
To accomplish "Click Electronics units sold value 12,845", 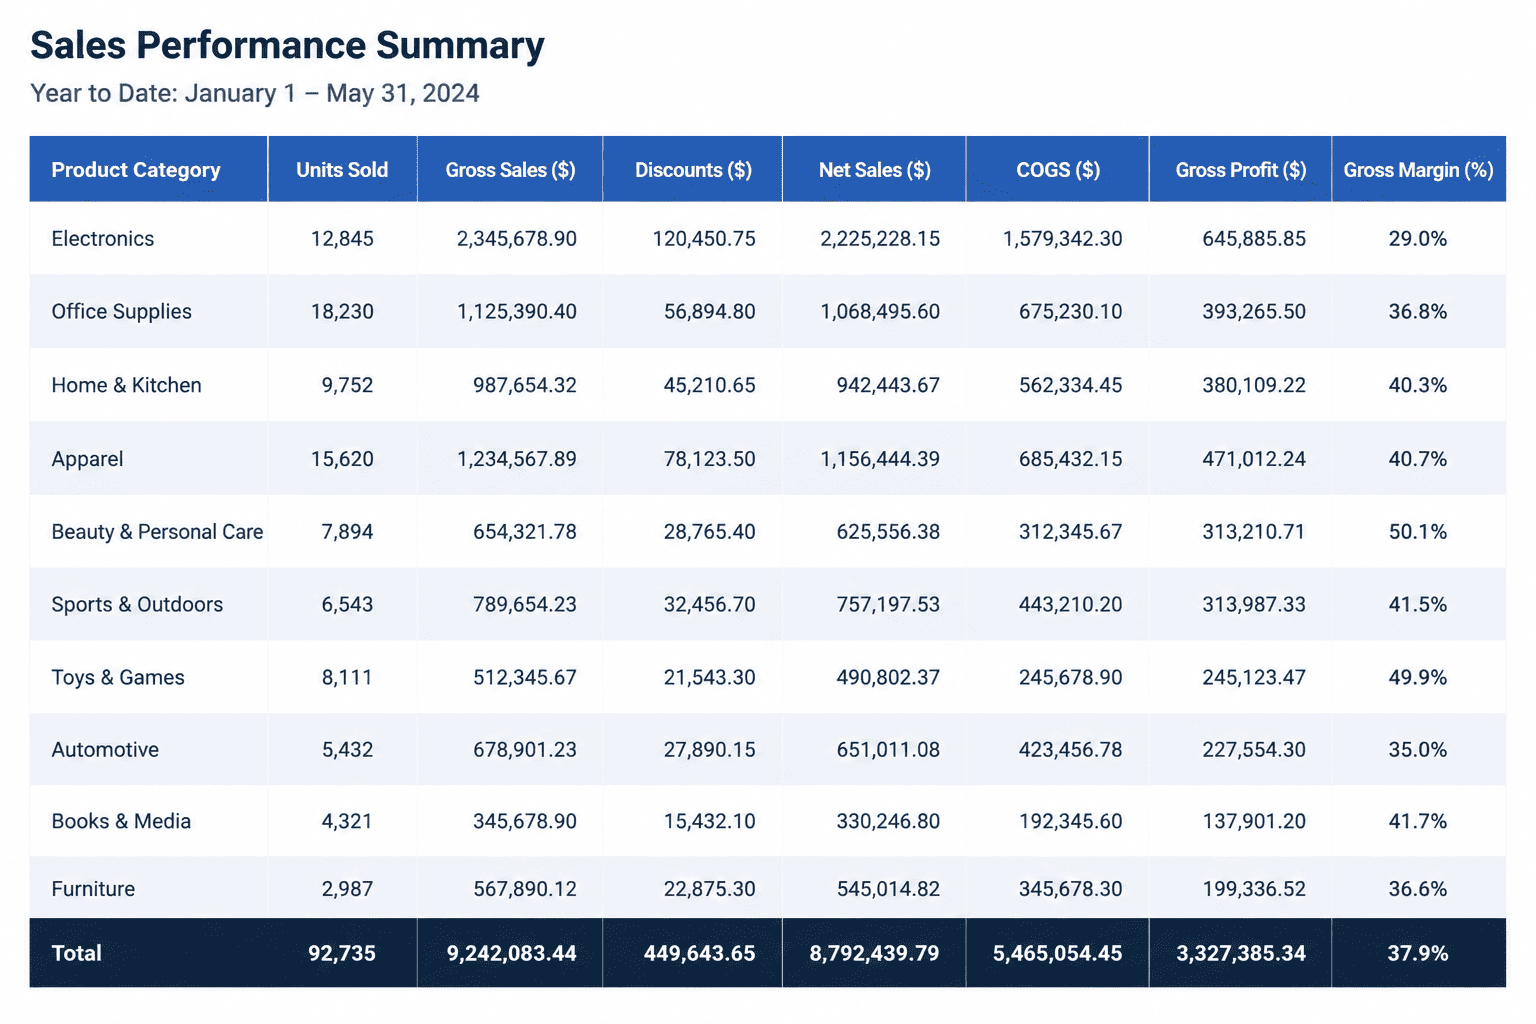I will tap(342, 239).
